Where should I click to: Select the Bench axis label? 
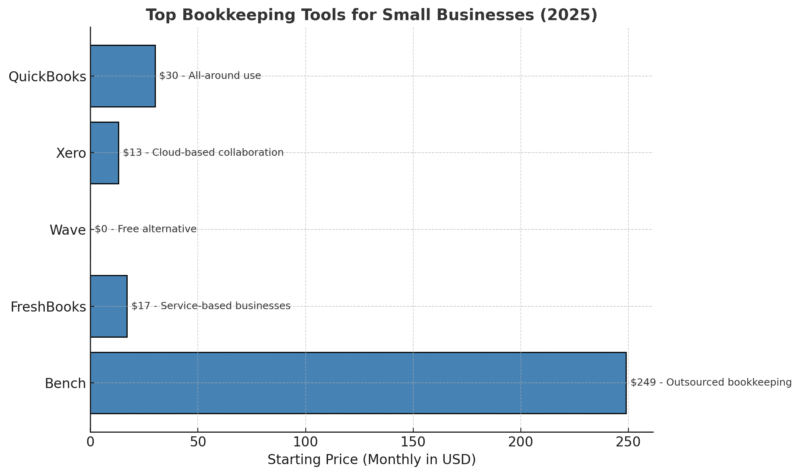tap(65, 383)
